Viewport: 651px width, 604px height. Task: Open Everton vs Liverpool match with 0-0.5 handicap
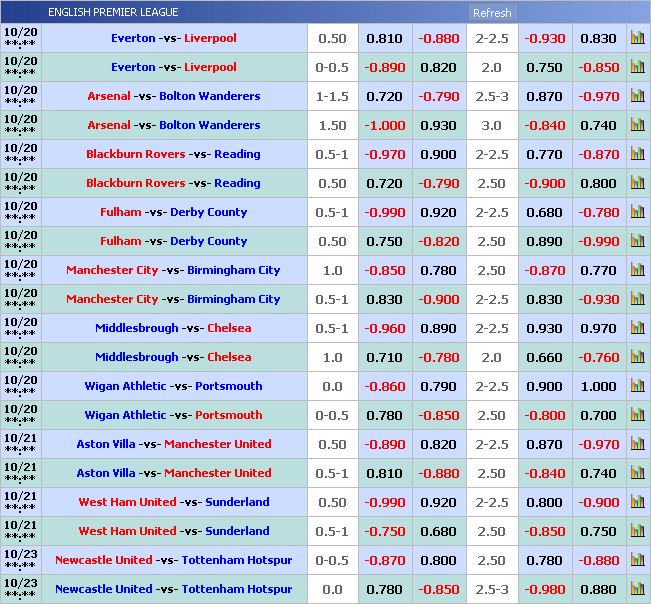click(x=174, y=67)
